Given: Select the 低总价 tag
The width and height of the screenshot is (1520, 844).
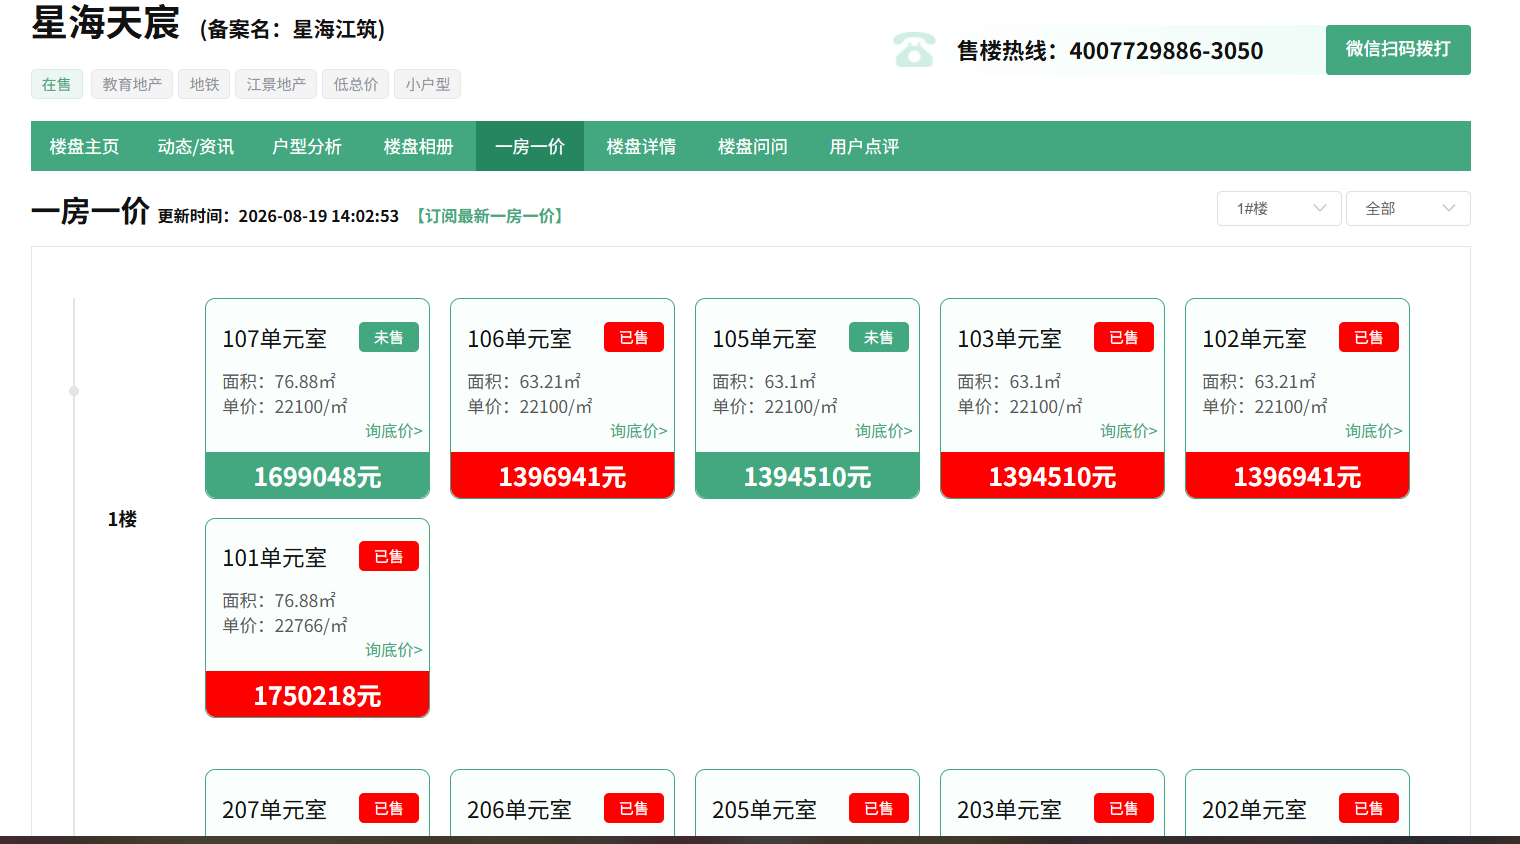Looking at the screenshot, I should pos(356,84).
